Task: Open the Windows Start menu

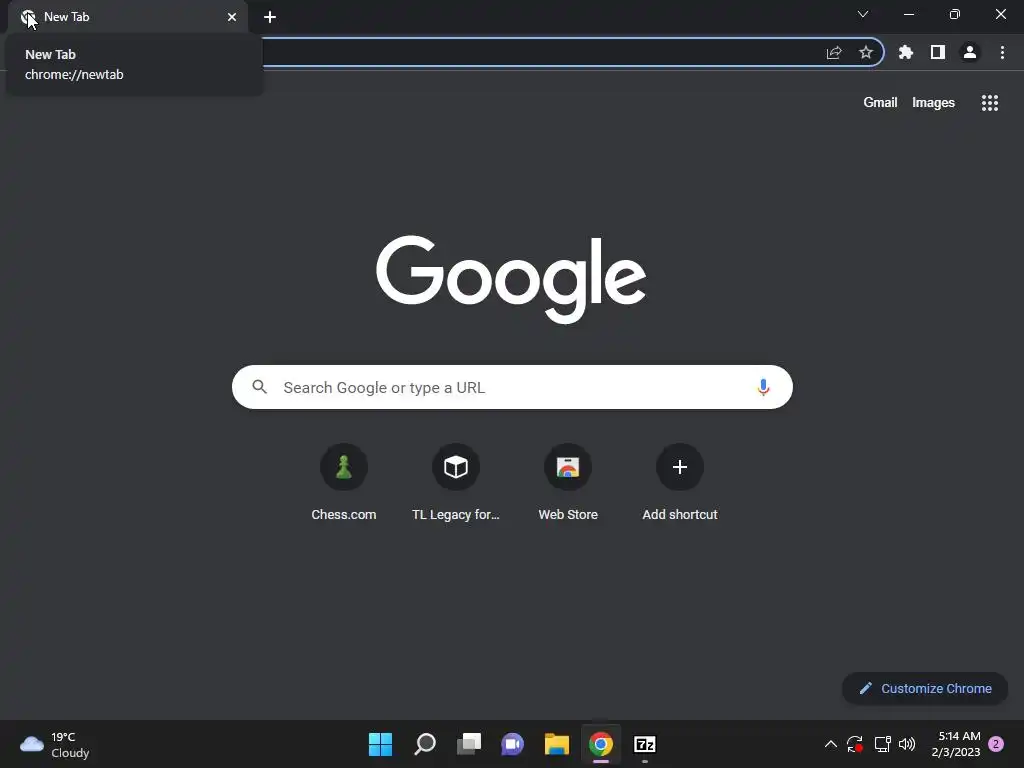Action: click(x=380, y=744)
